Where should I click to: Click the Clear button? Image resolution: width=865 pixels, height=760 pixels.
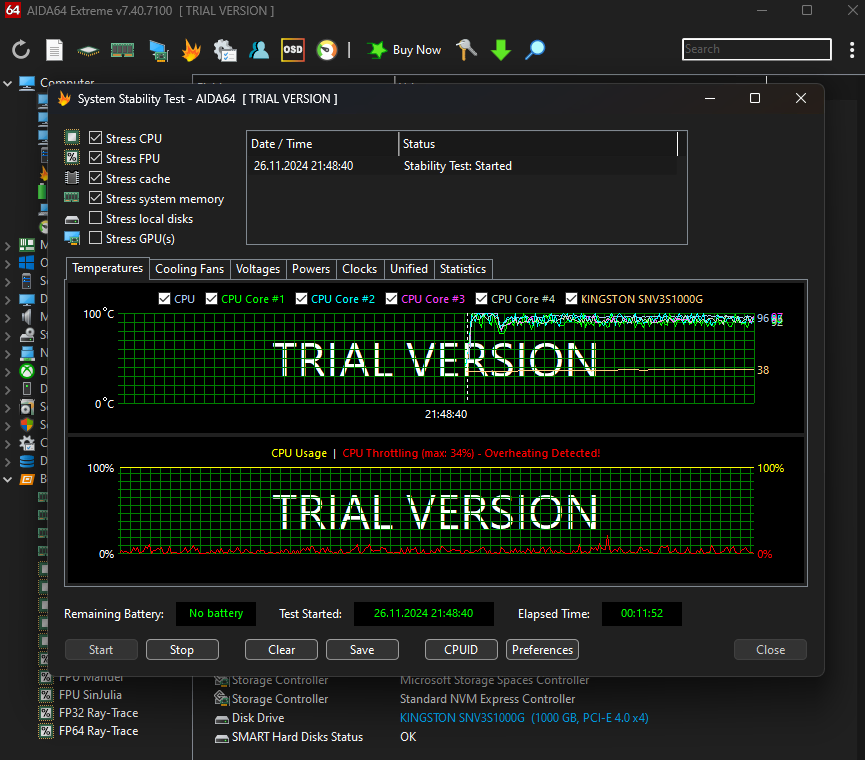coord(281,650)
